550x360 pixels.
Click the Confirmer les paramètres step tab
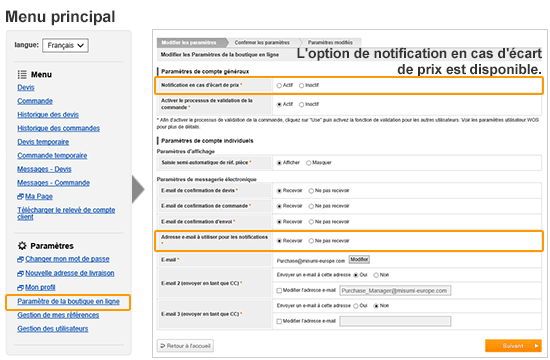[x=262, y=42]
